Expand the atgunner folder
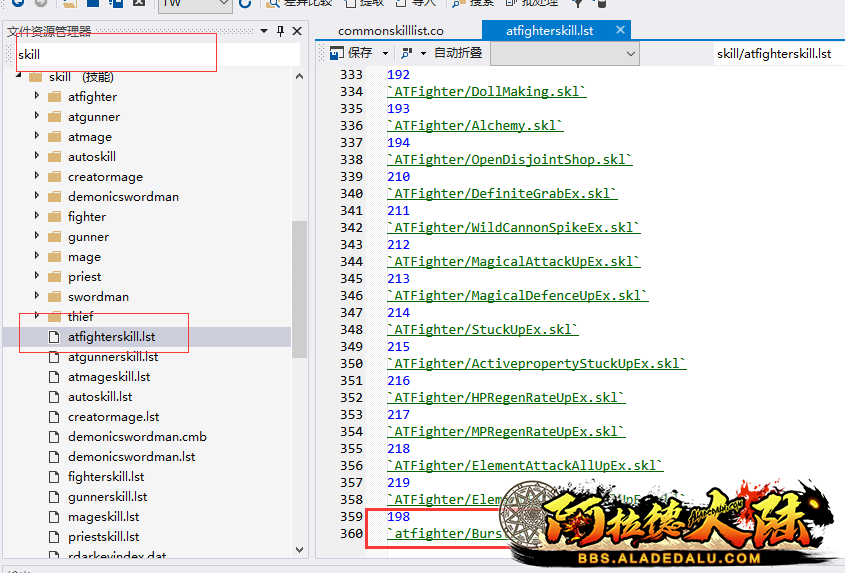The image size is (845, 573). [37, 117]
